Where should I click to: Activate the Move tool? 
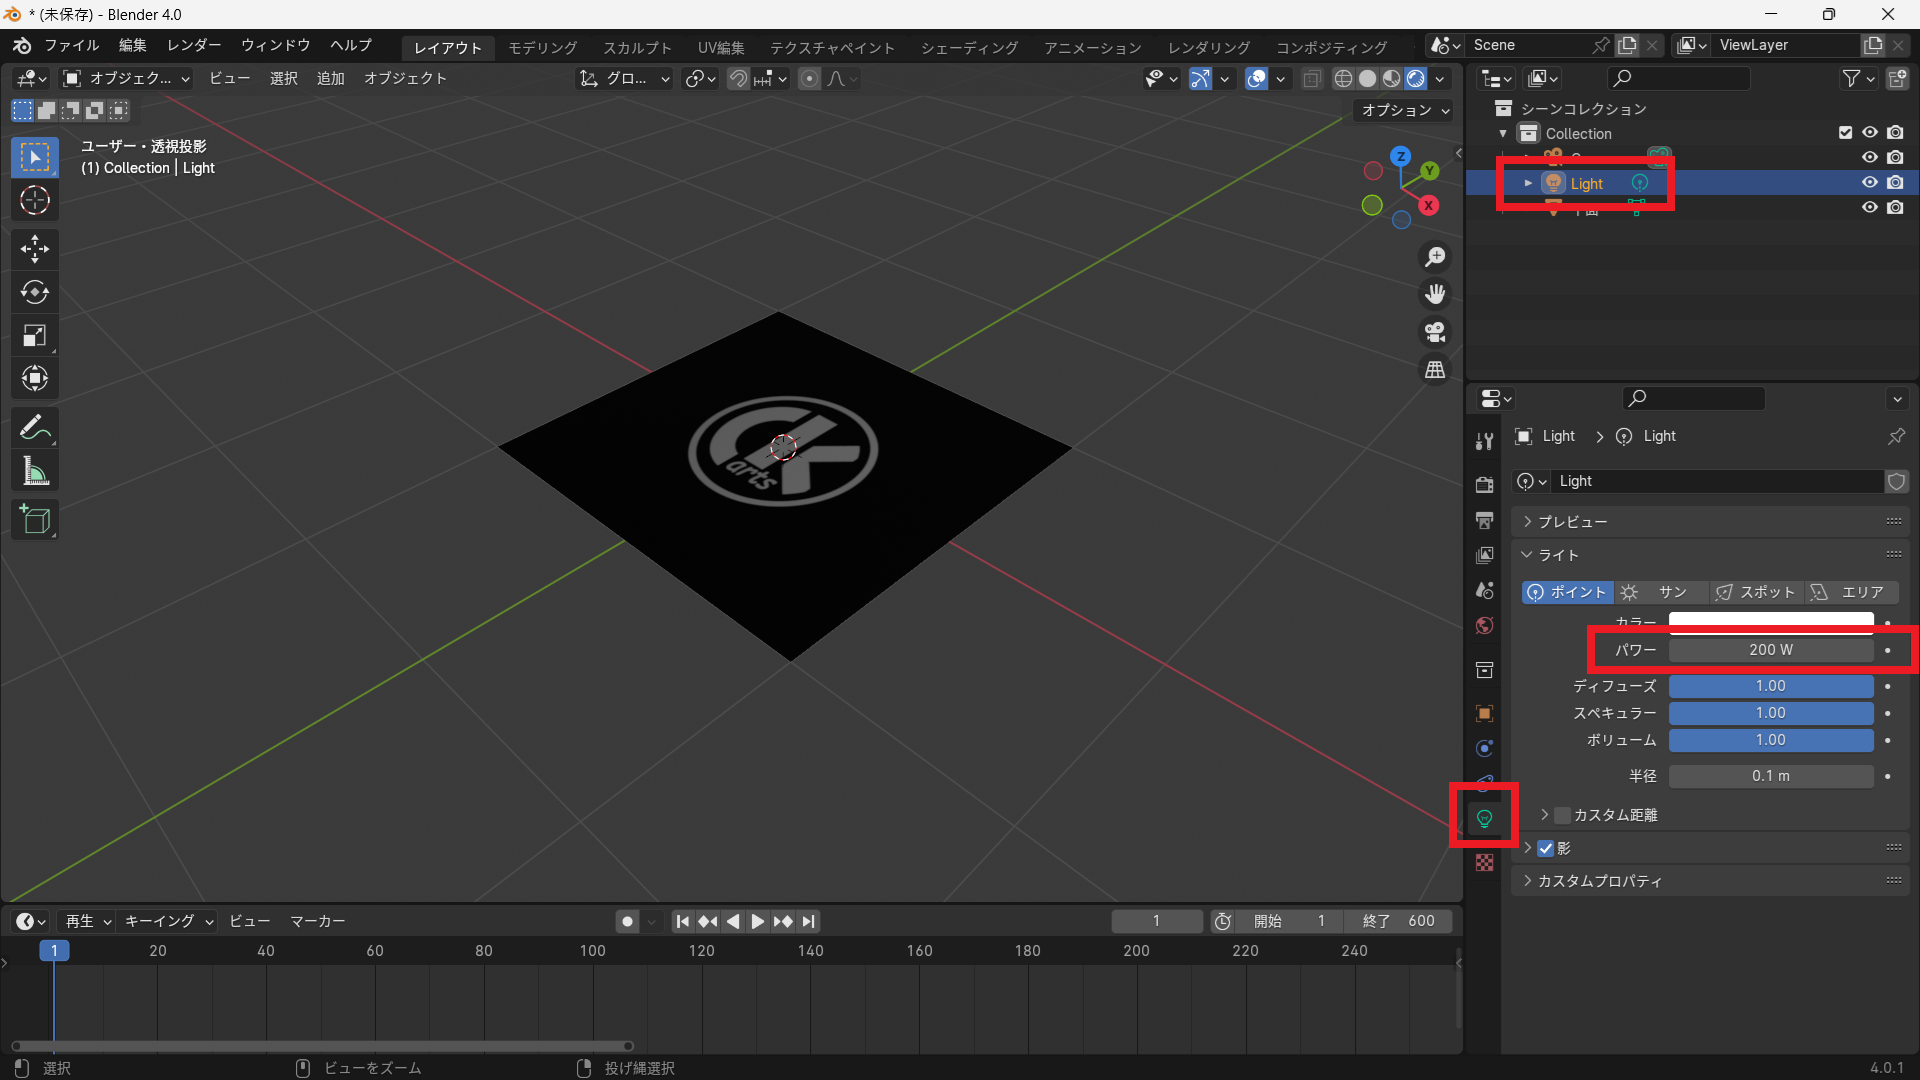click(35, 249)
